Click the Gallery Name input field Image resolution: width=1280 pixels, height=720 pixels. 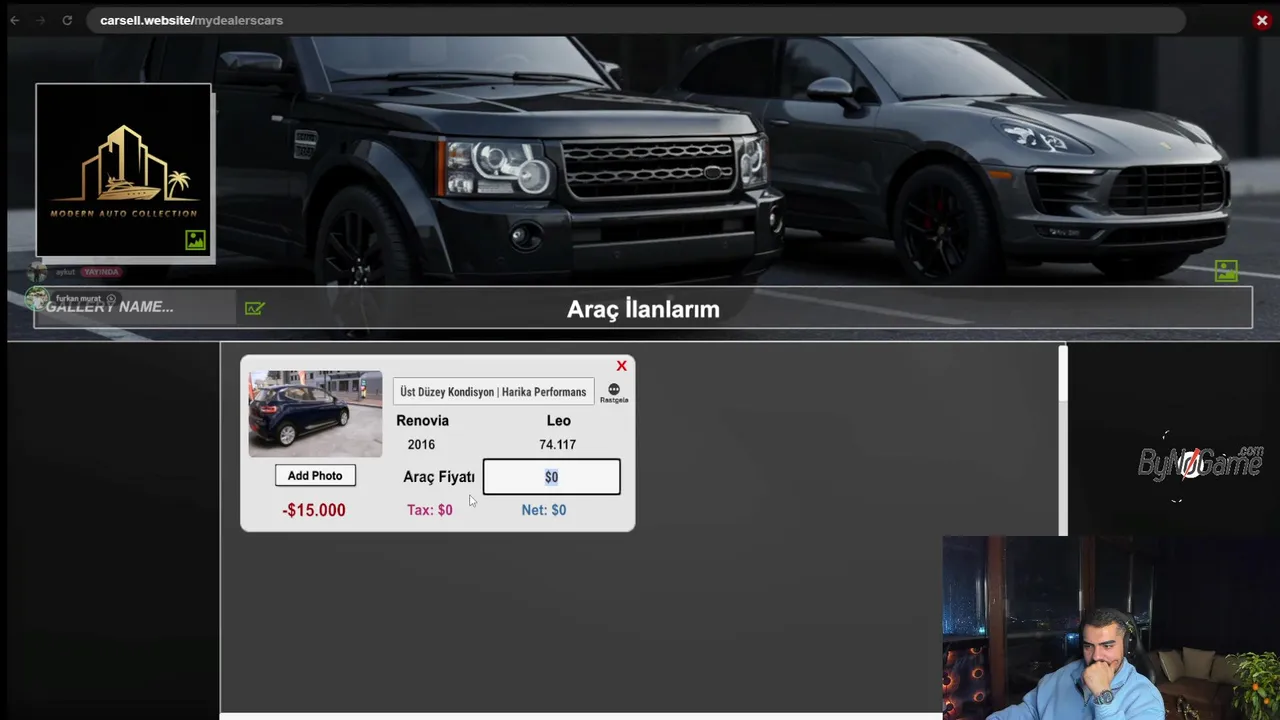click(x=135, y=307)
